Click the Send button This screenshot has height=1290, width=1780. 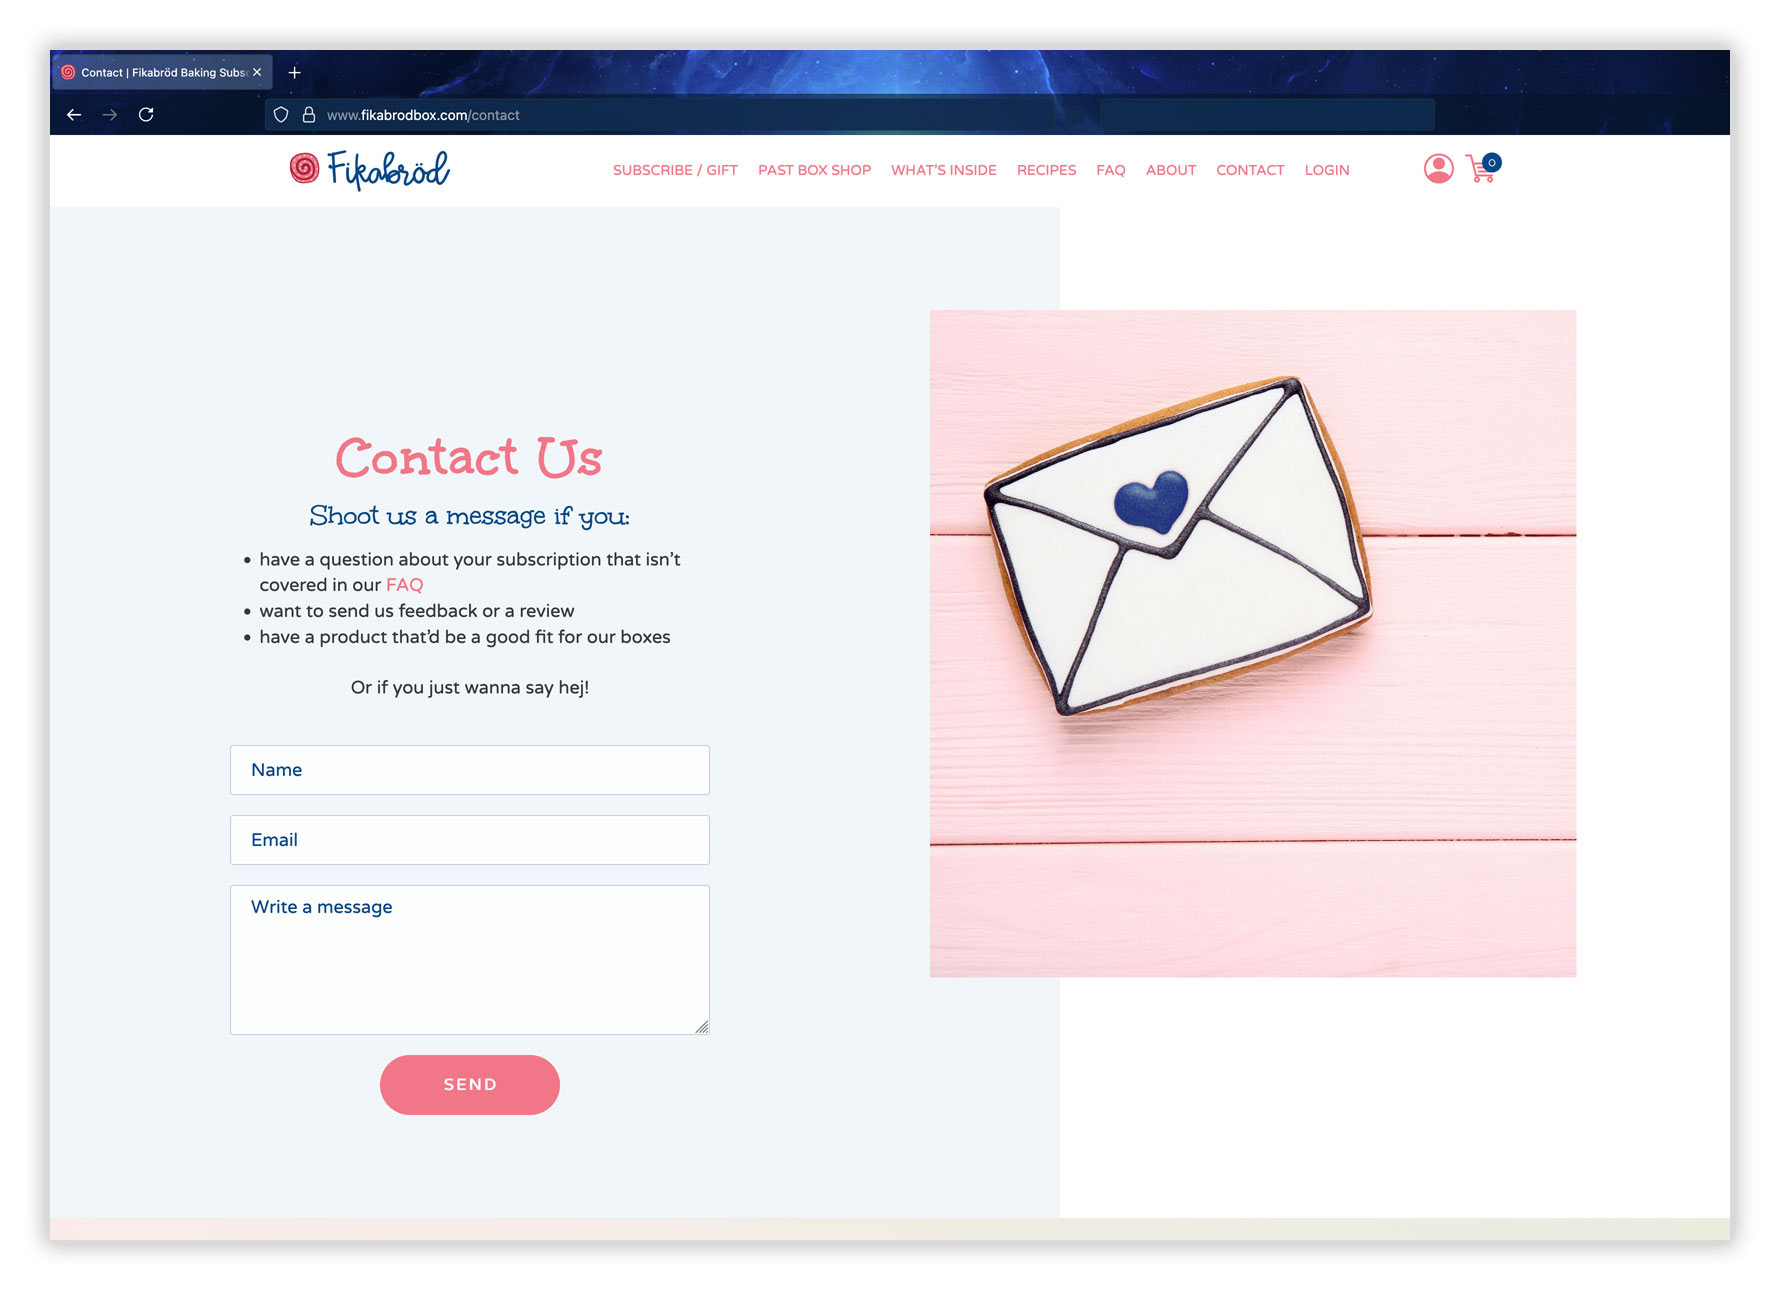(x=470, y=1085)
